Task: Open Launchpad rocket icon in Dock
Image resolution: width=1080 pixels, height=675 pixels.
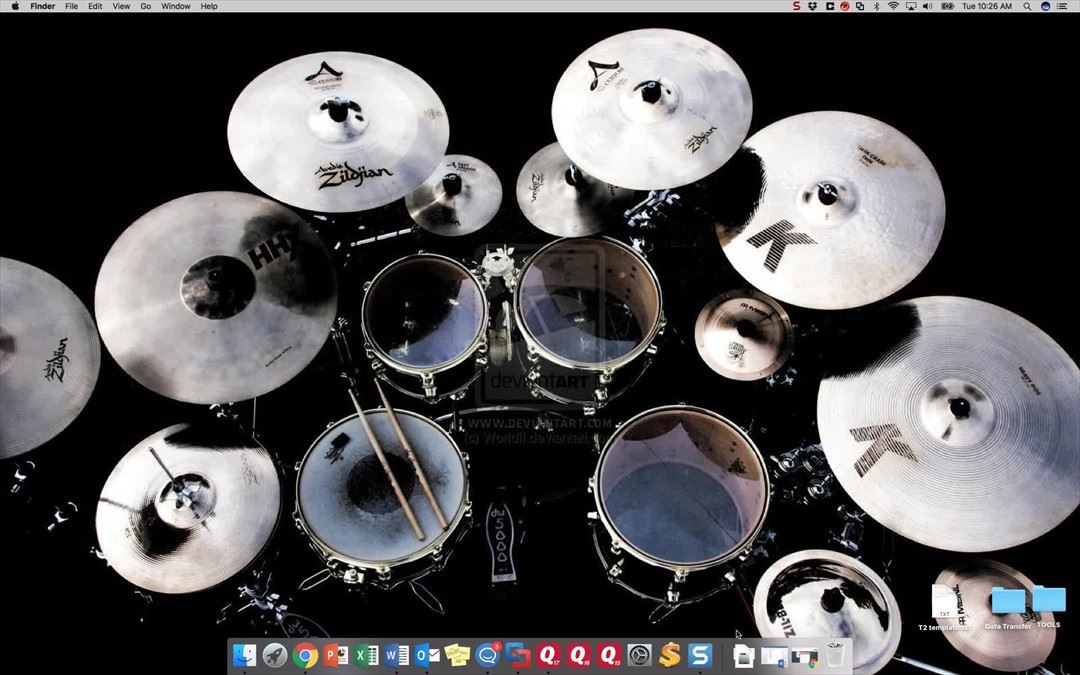Action: click(275, 655)
